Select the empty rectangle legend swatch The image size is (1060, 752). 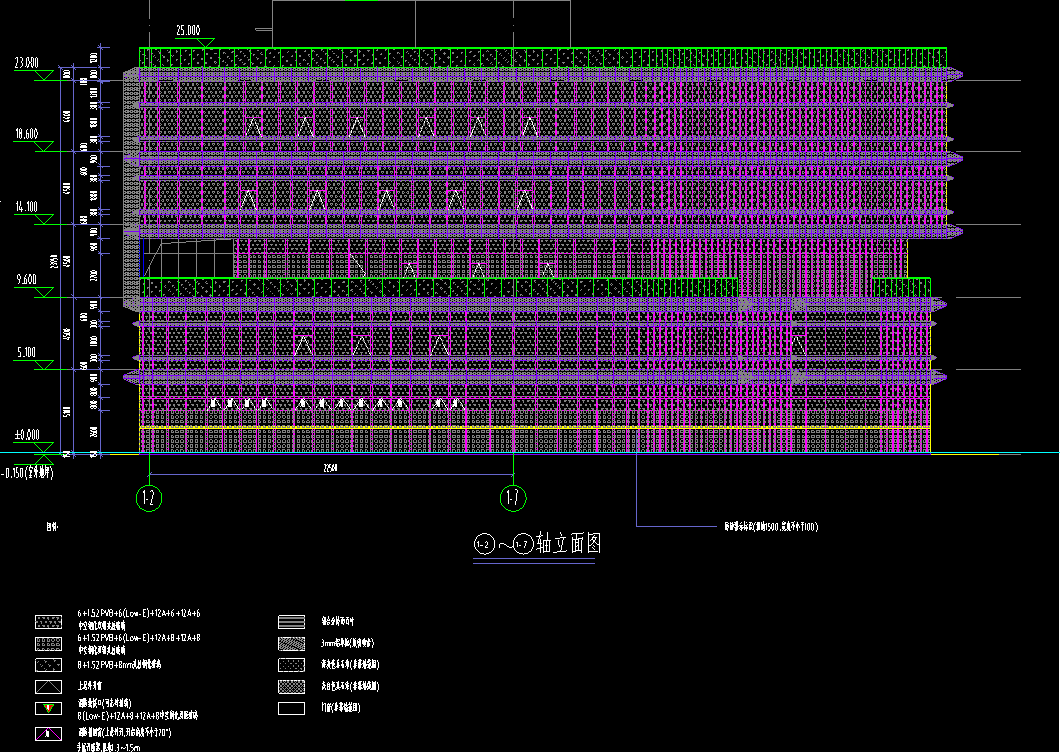[x=292, y=709]
